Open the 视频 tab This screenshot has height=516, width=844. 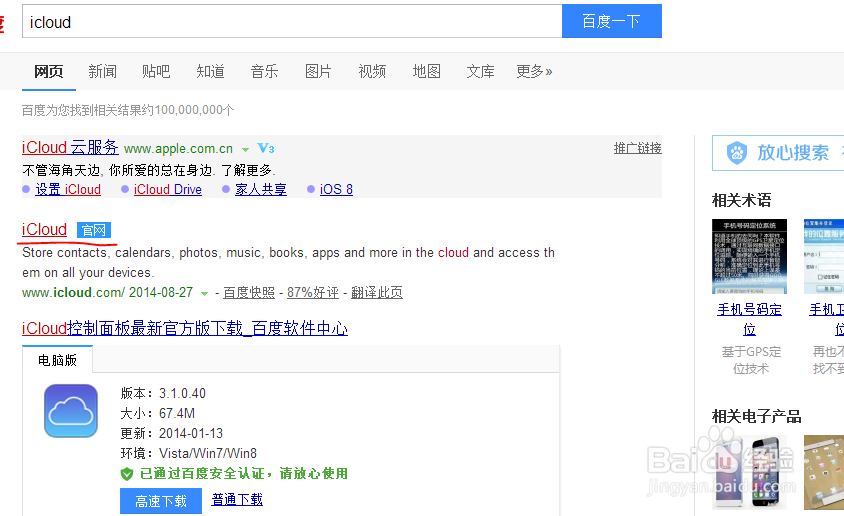tap(372, 71)
